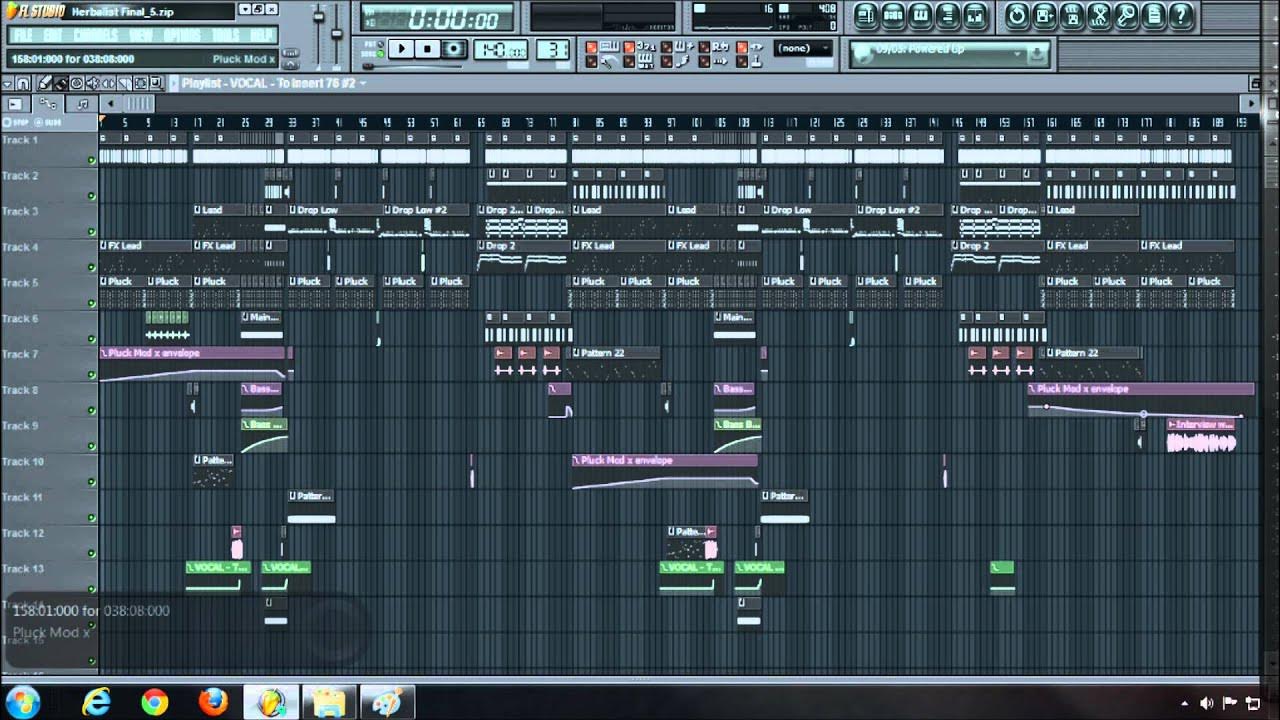Open the volume control in system tray

point(1206,703)
